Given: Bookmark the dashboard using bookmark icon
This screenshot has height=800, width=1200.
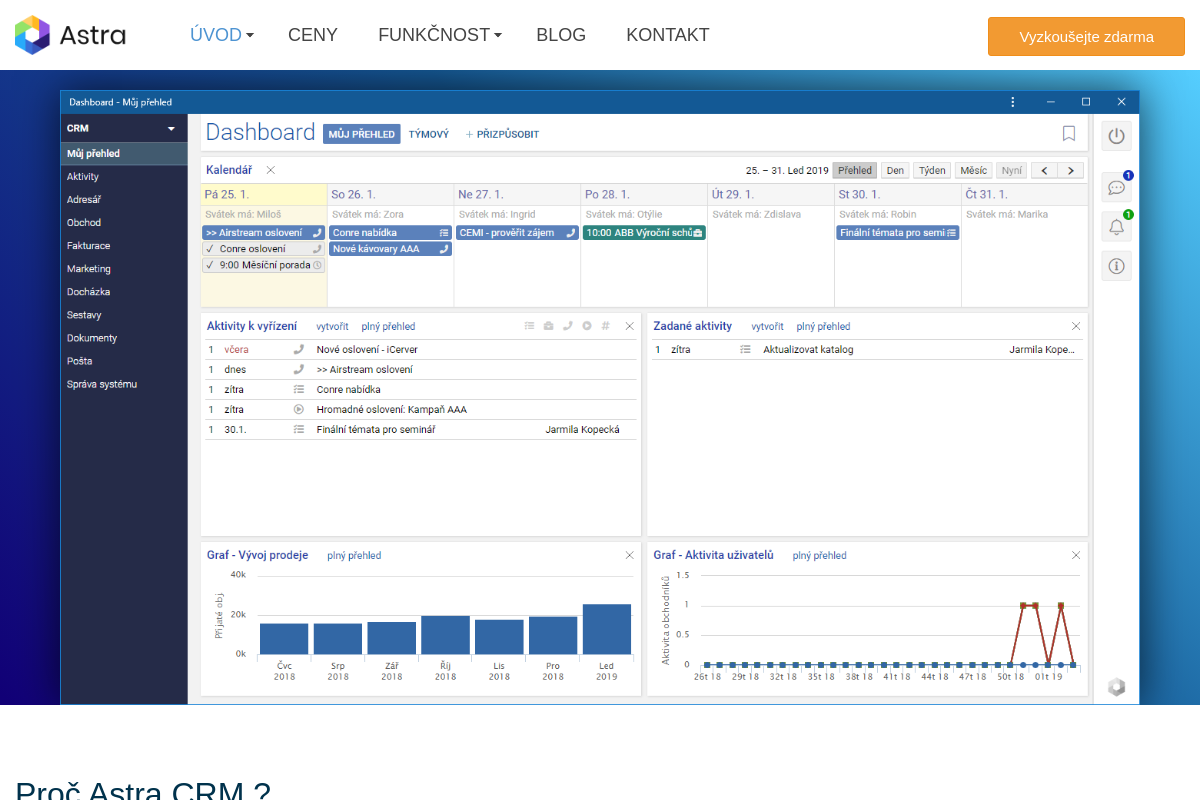Looking at the screenshot, I should tap(1068, 133).
